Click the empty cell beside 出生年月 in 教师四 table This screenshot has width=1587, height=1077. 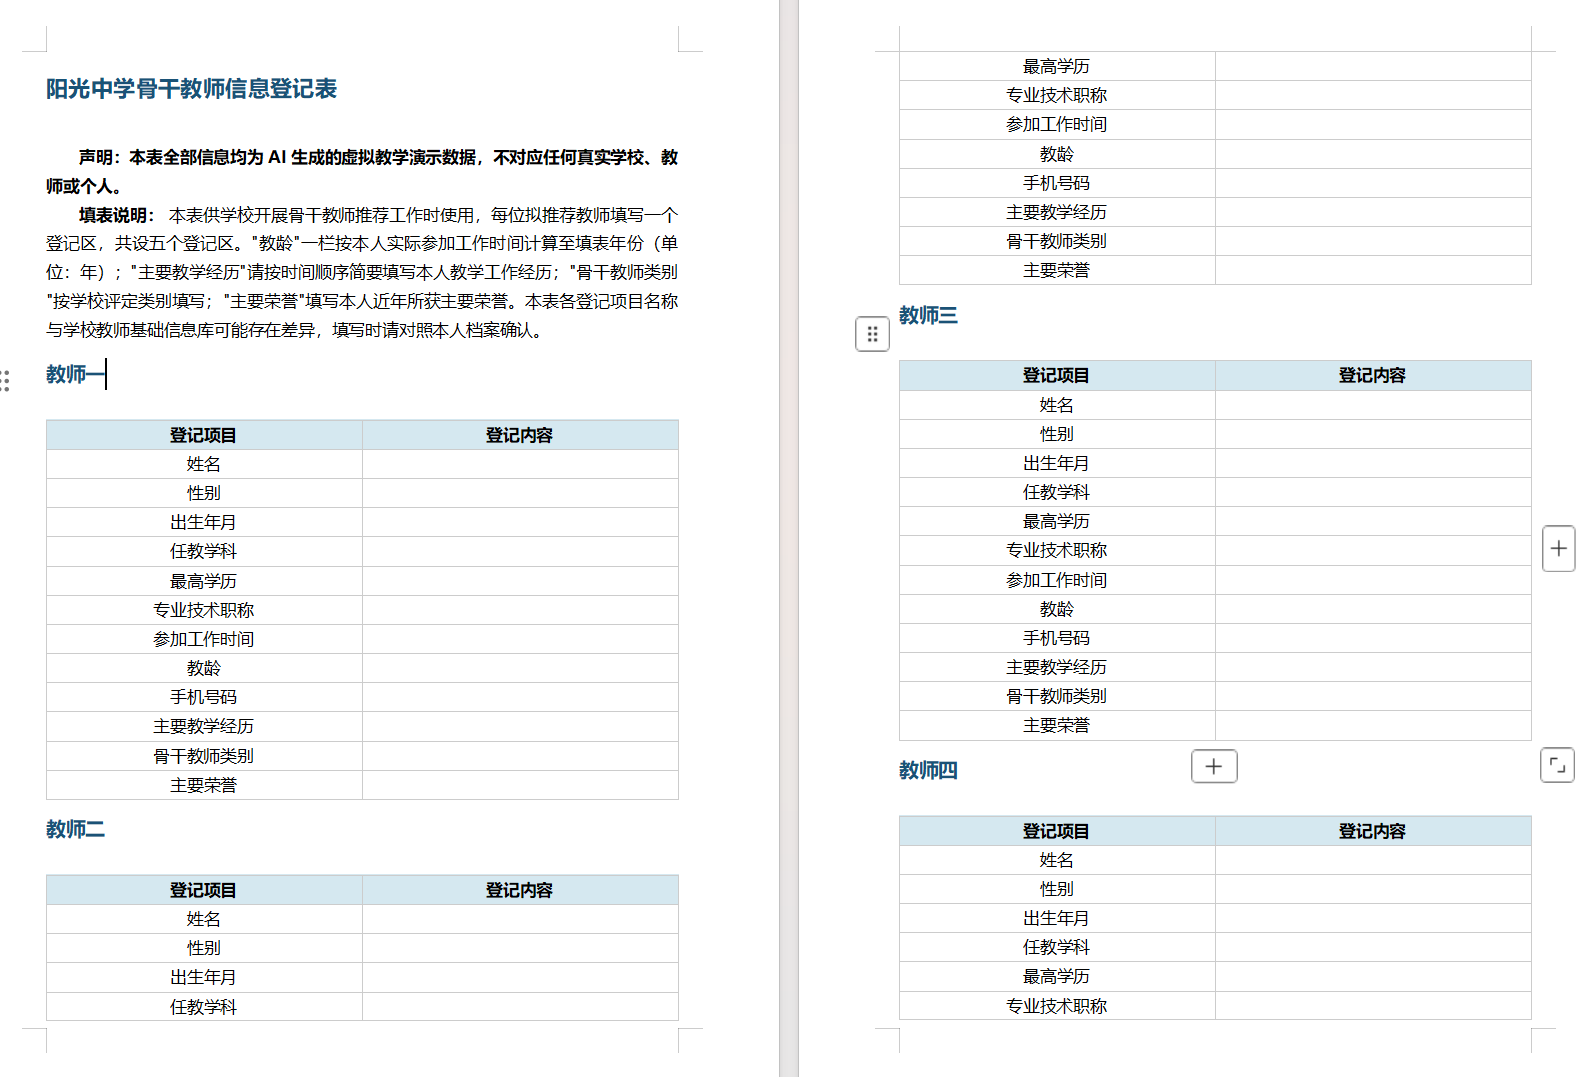(1373, 918)
